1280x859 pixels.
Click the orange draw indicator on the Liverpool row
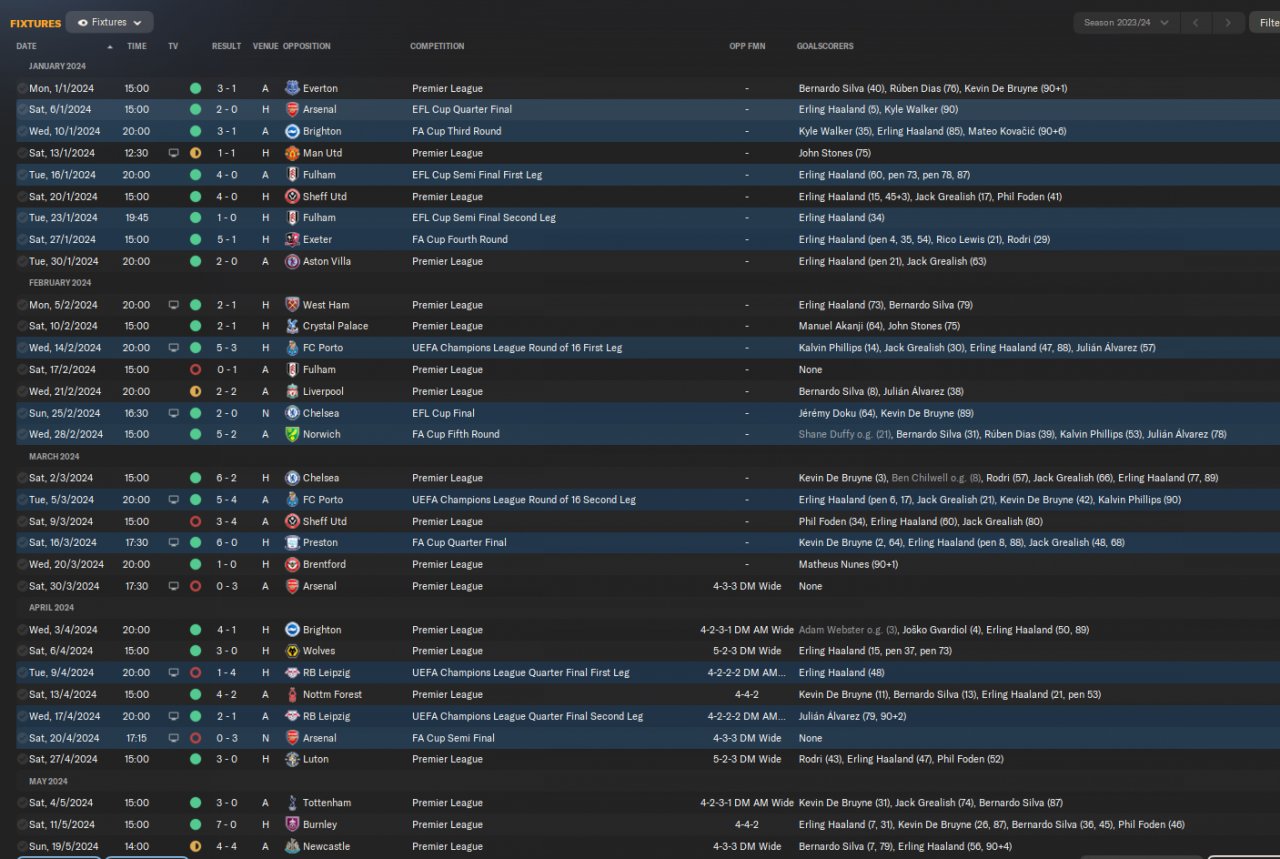[x=195, y=391]
